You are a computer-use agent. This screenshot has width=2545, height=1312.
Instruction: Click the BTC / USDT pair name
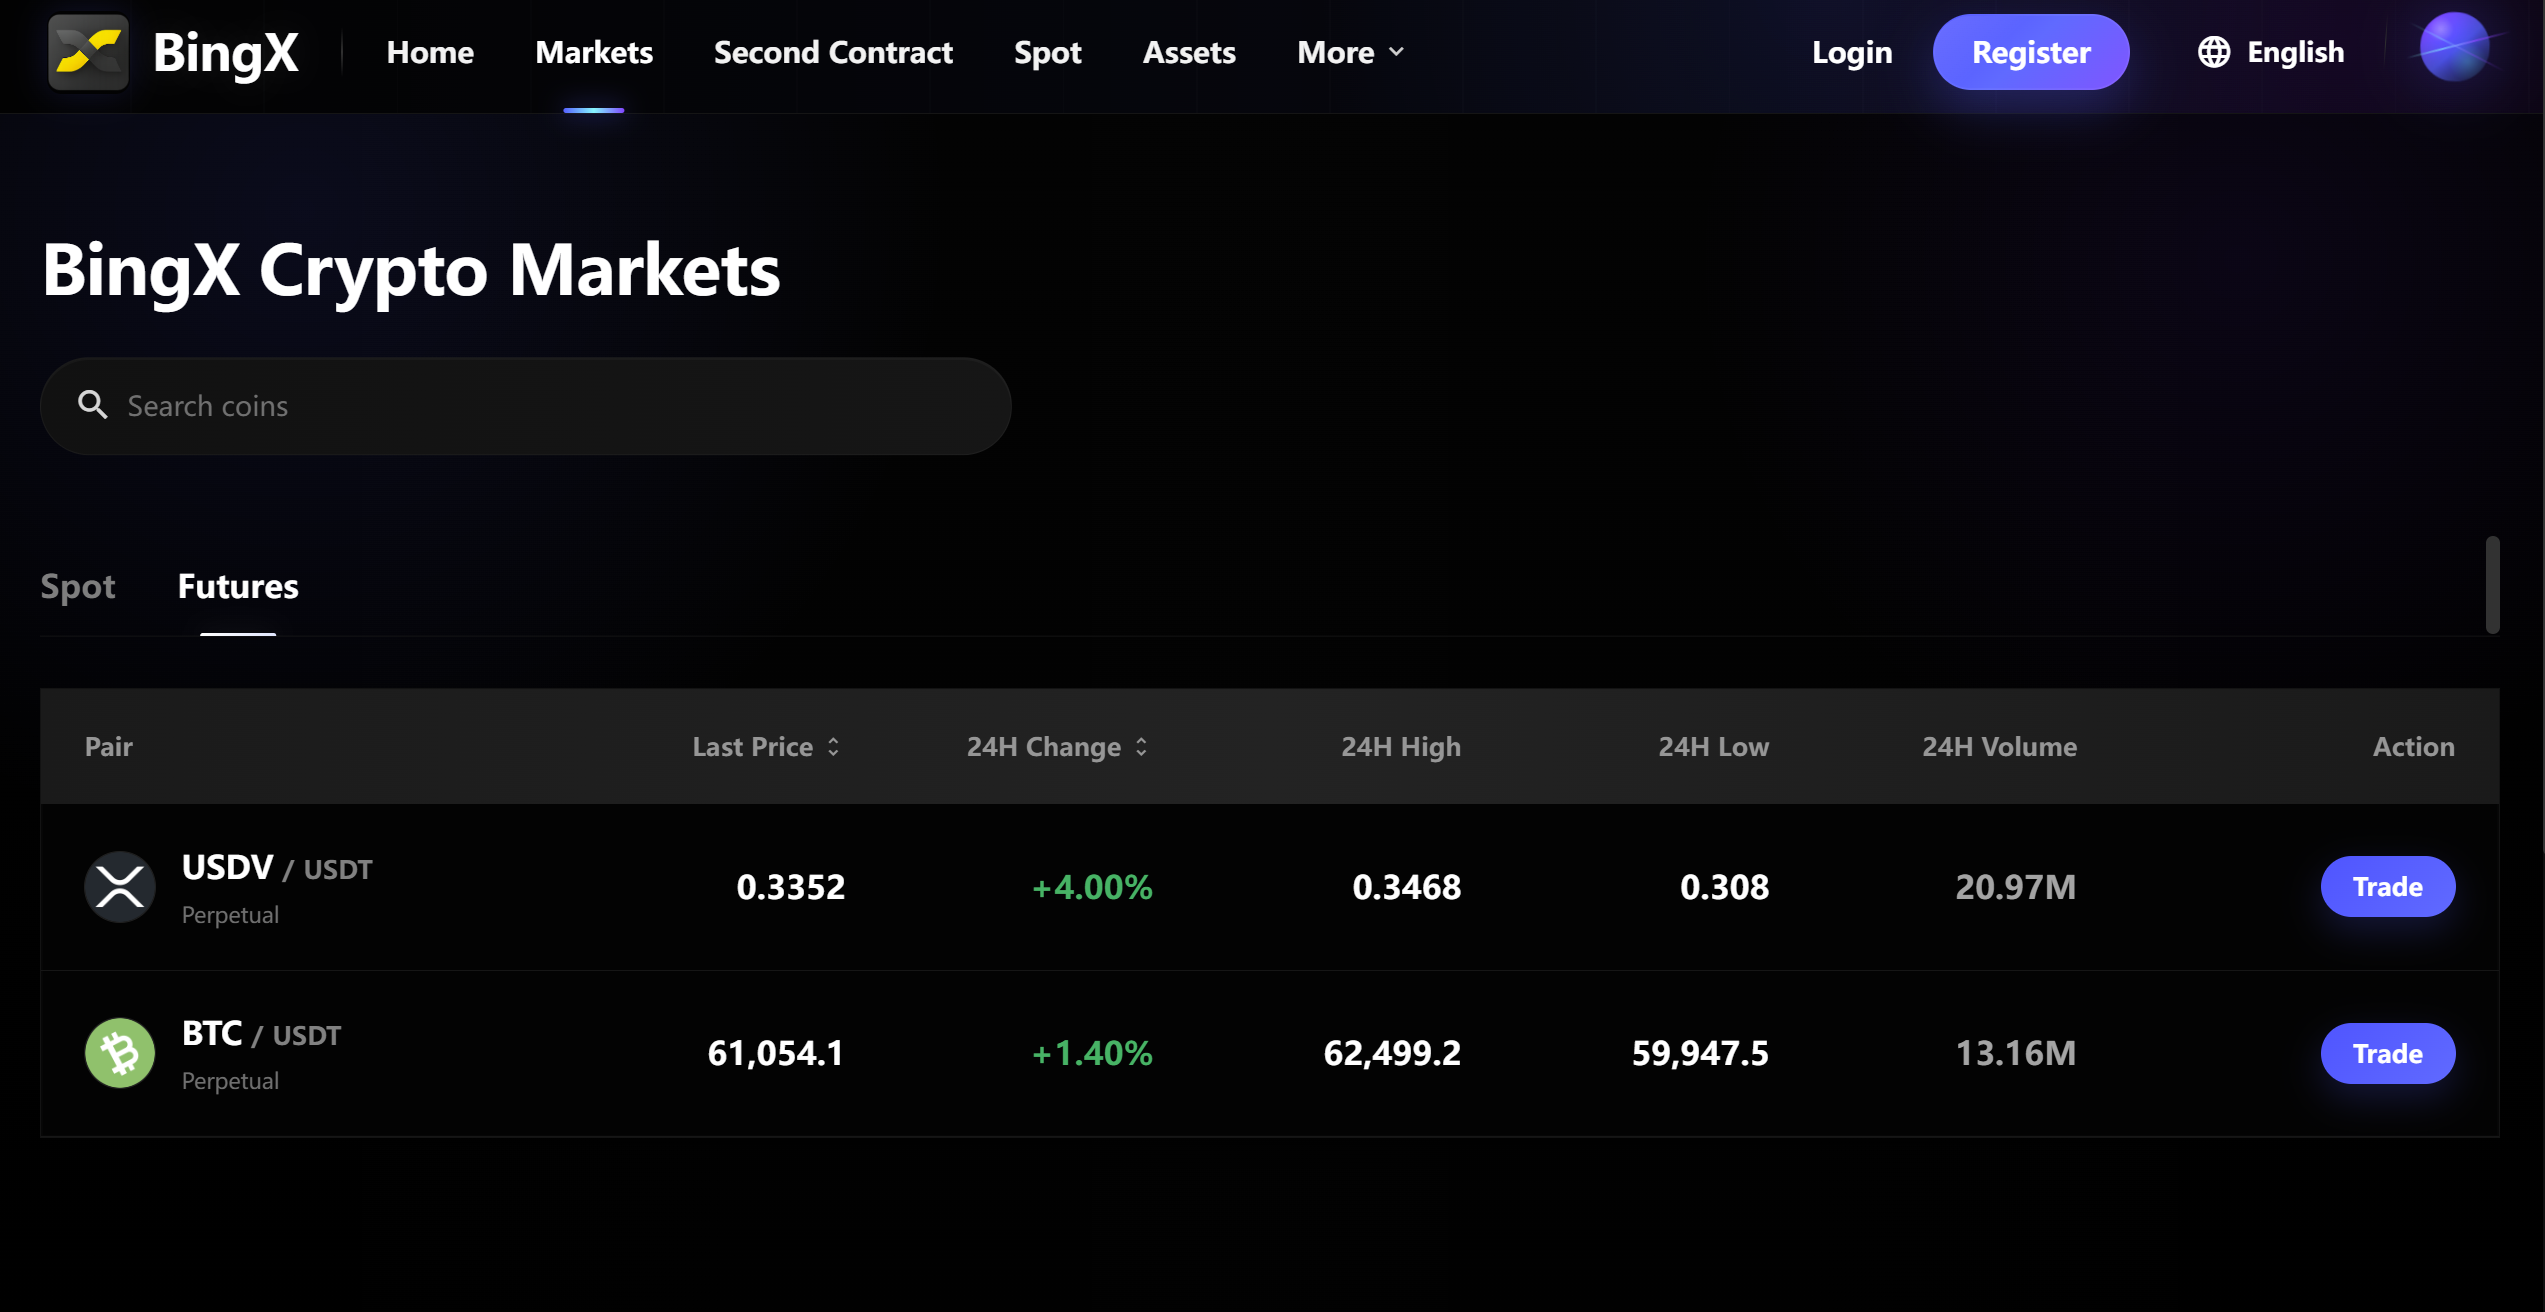(261, 1033)
